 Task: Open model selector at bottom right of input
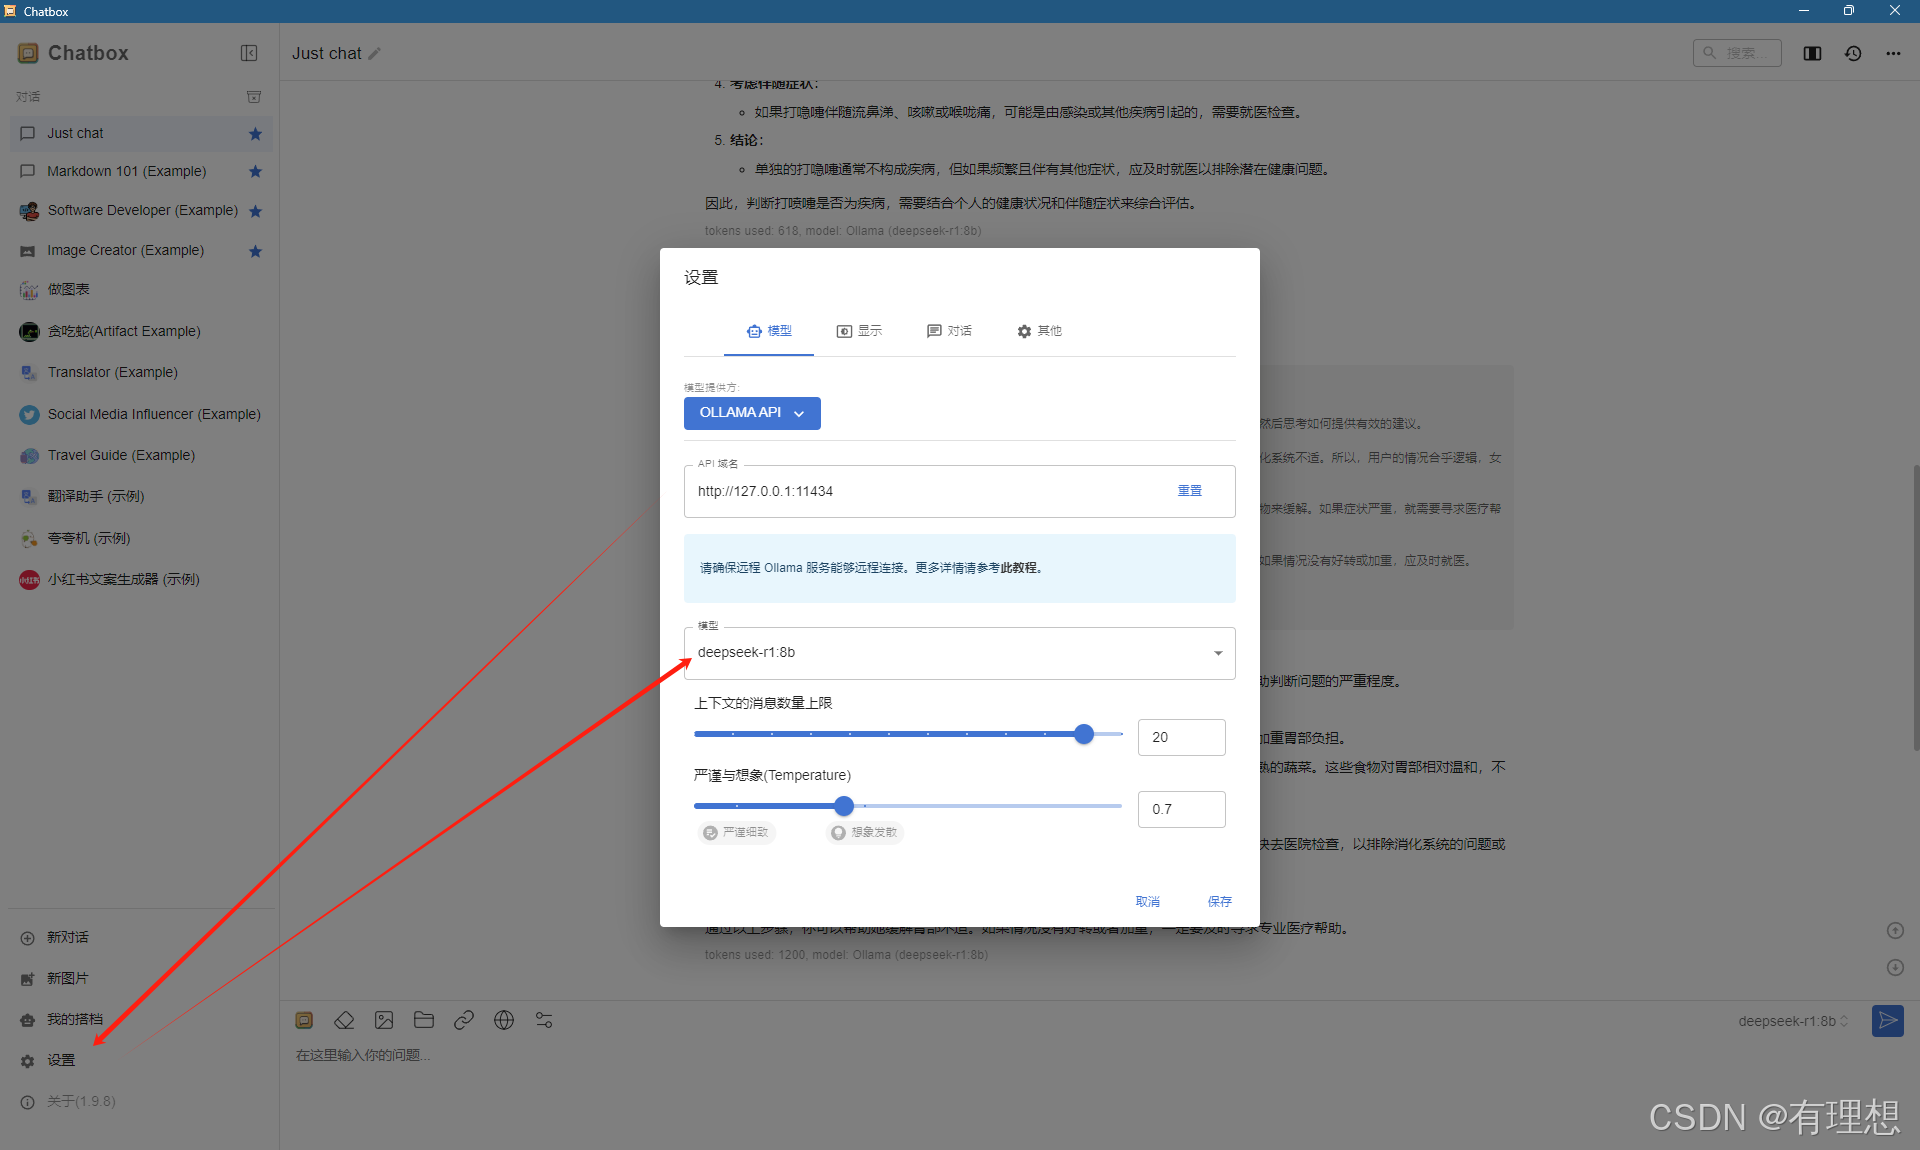[1792, 1021]
